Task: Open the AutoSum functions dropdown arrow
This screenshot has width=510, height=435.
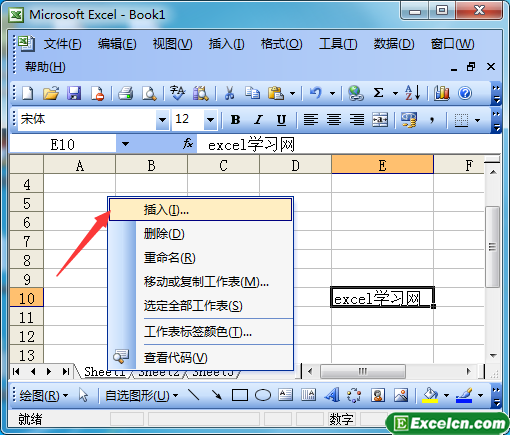Action: coord(395,93)
